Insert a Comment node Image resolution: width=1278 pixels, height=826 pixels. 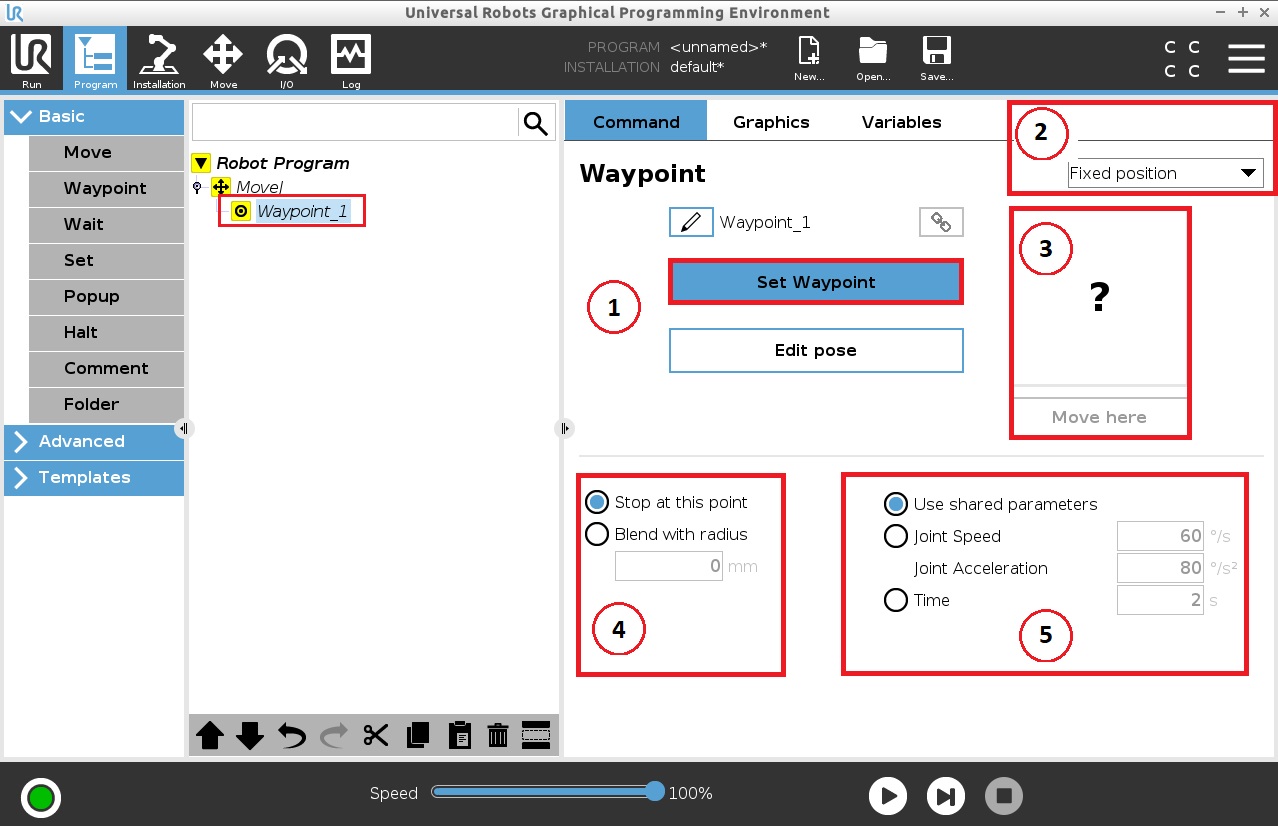click(x=106, y=368)
